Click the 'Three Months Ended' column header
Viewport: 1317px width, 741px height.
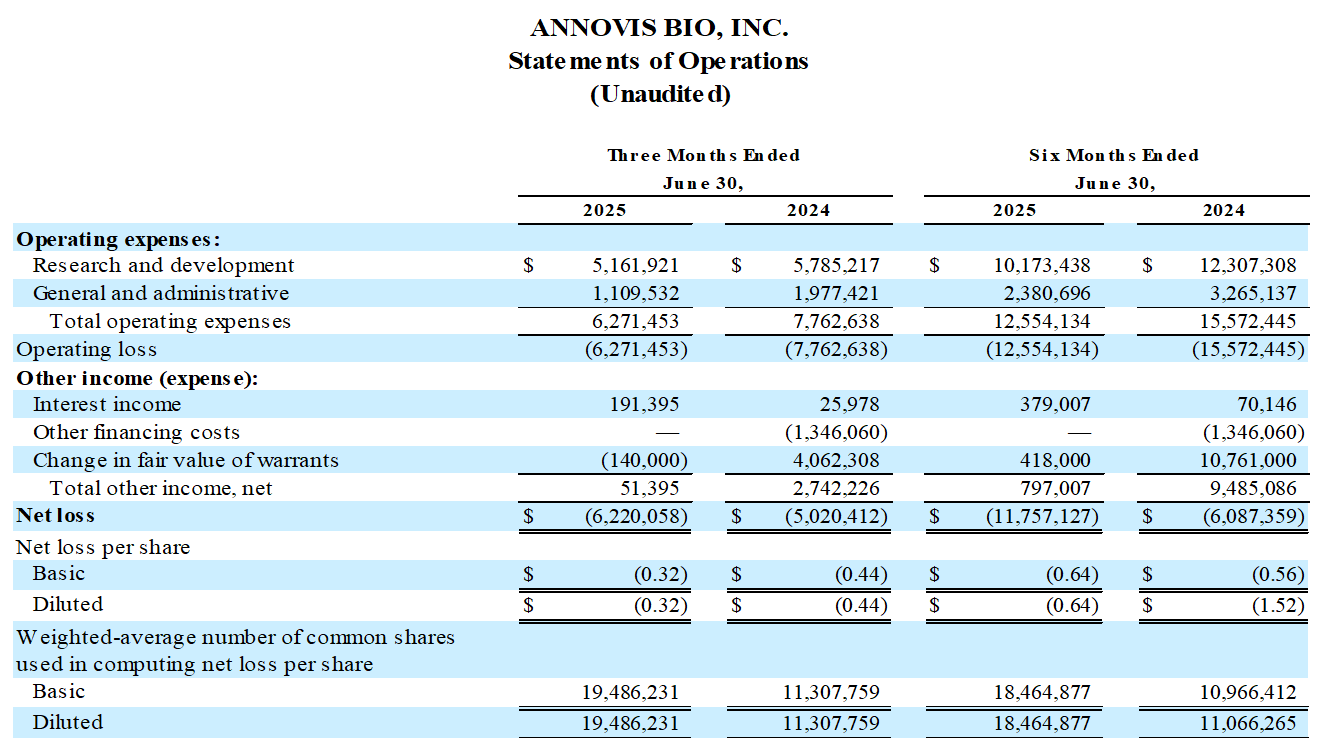[x=704, y=155]
